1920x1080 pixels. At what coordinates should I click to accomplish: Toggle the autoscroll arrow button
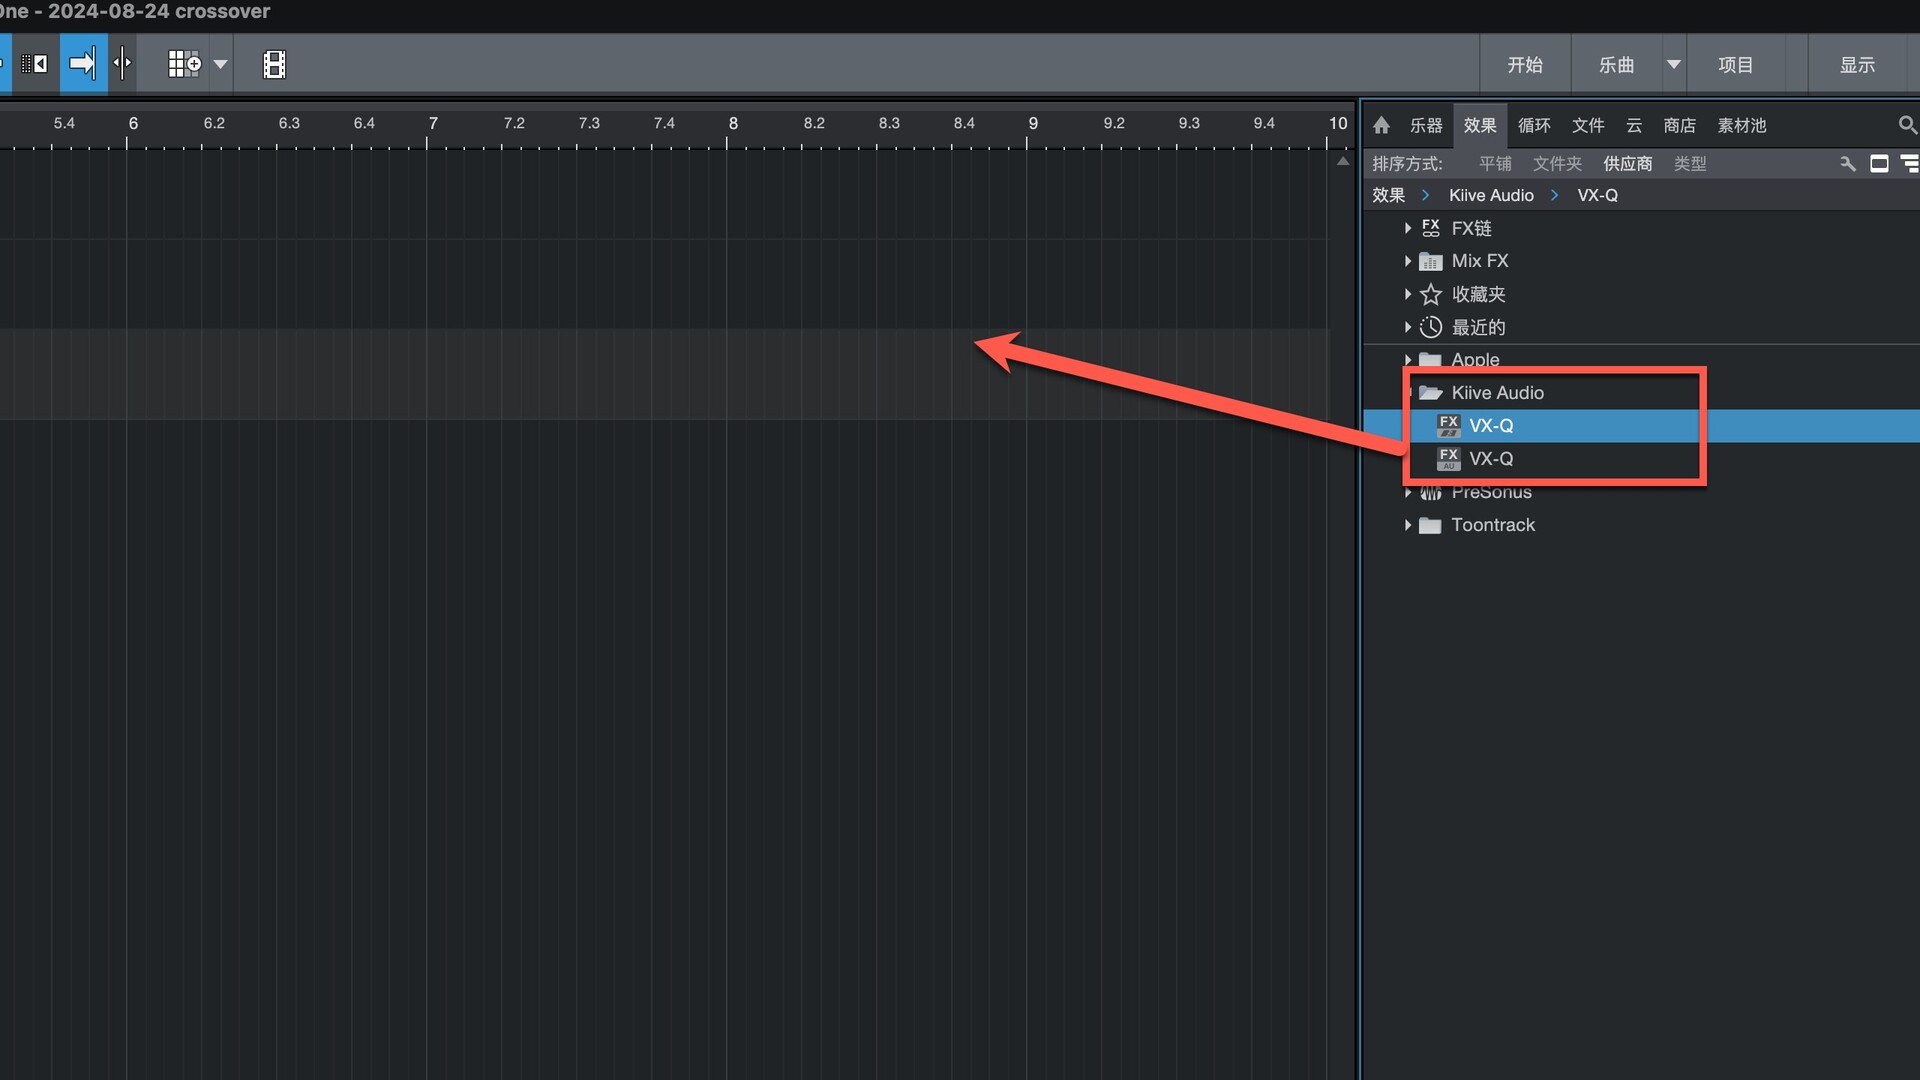point(83,64)
